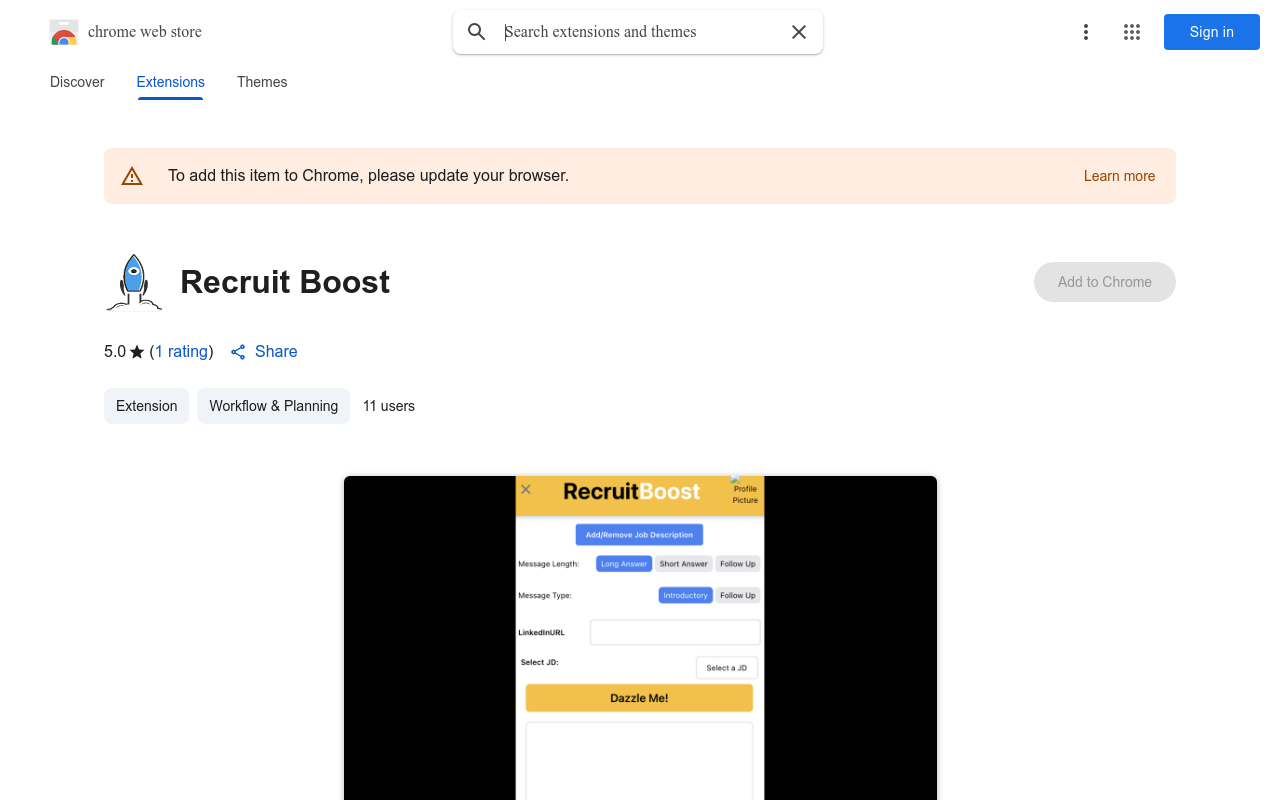The width and height of the screenshot is (1280, 800).
Task: Open the three-dot more options menu
Action: [1085, 32]
